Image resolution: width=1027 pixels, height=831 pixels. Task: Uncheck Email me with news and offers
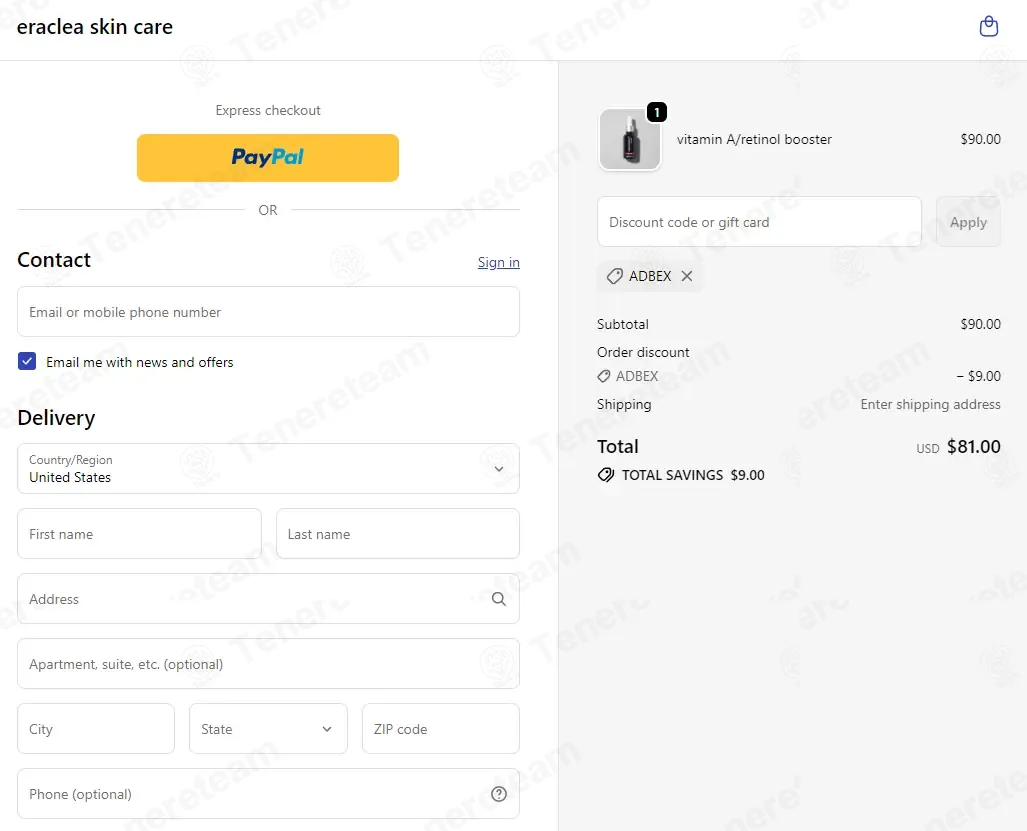(x=27, y=361)
